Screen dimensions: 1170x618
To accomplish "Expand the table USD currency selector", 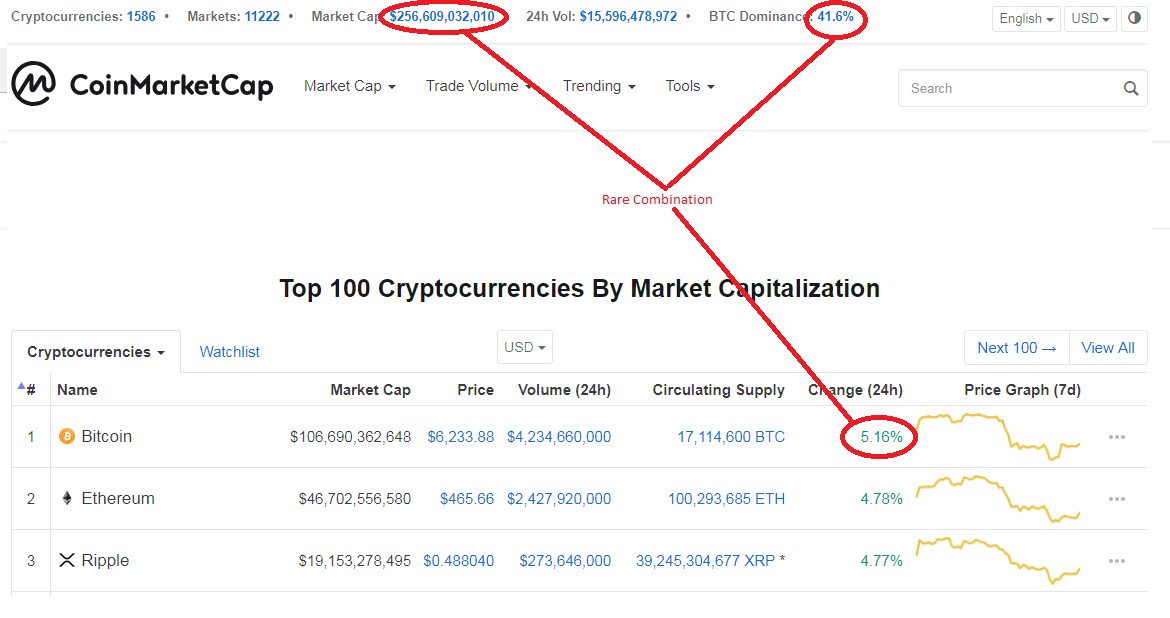I will pos(525,347).
